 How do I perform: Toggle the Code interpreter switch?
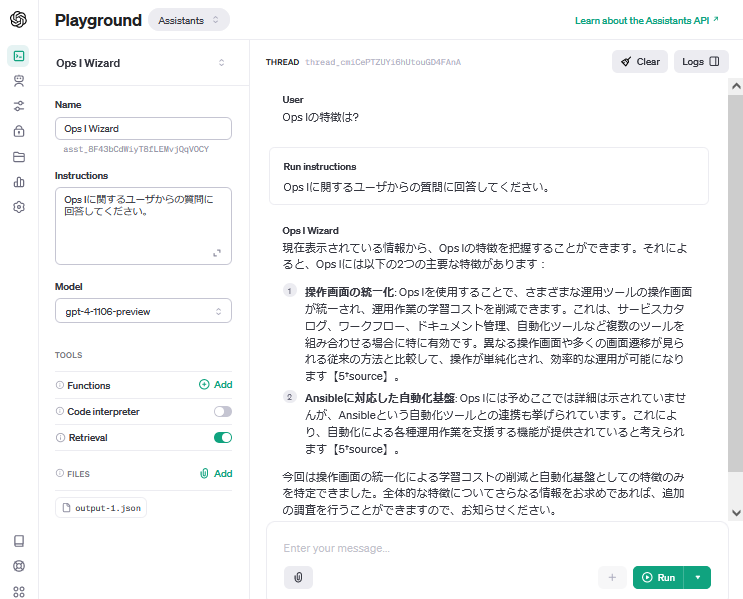coord(223,411)
